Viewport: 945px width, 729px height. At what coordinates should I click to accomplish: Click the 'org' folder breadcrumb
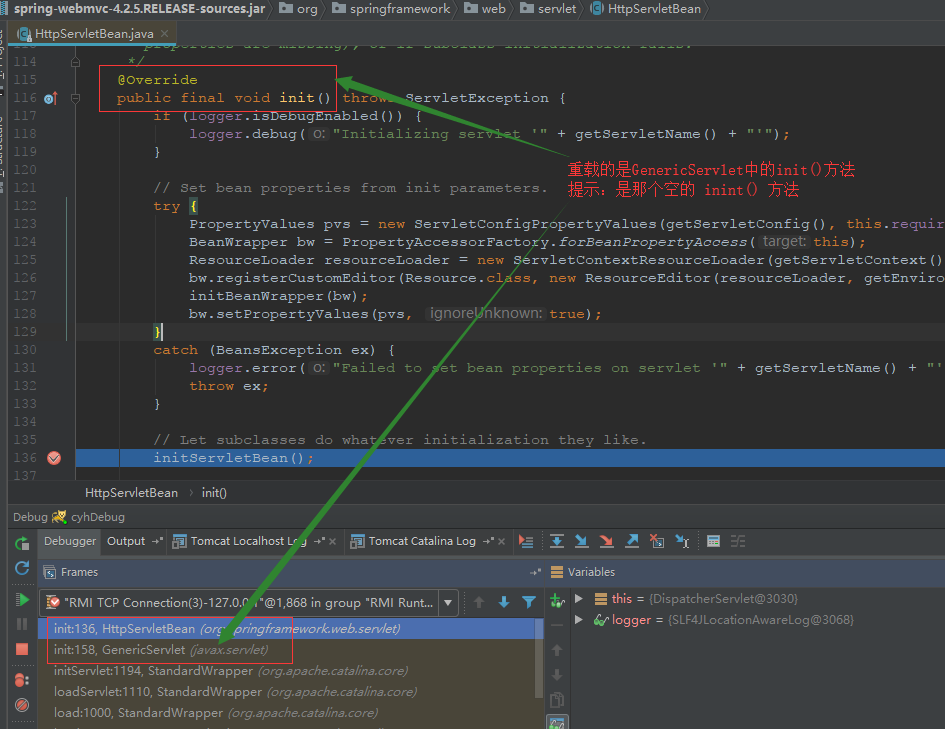click(298, 9)
